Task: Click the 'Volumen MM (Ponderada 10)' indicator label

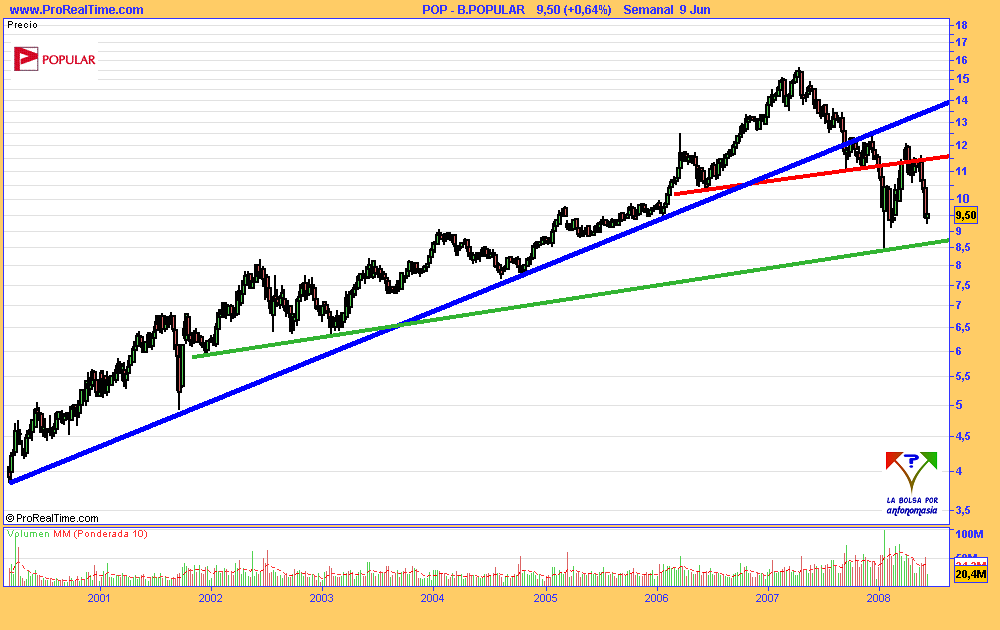Action: click(x=78, y=534)
